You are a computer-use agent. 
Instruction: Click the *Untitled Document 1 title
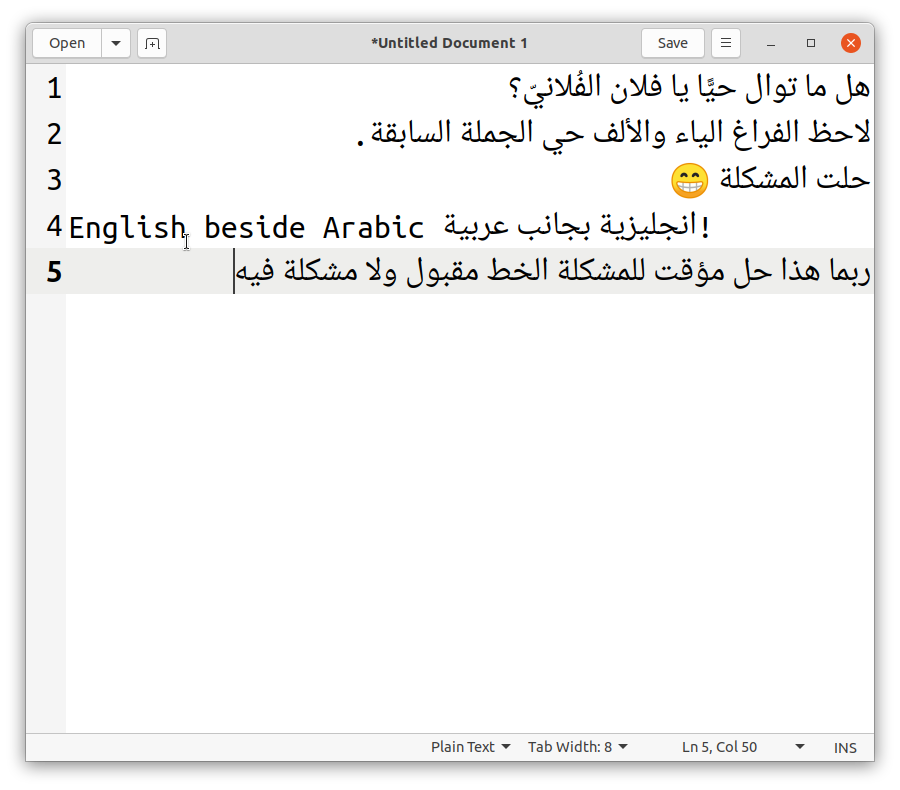pos(449,43)
